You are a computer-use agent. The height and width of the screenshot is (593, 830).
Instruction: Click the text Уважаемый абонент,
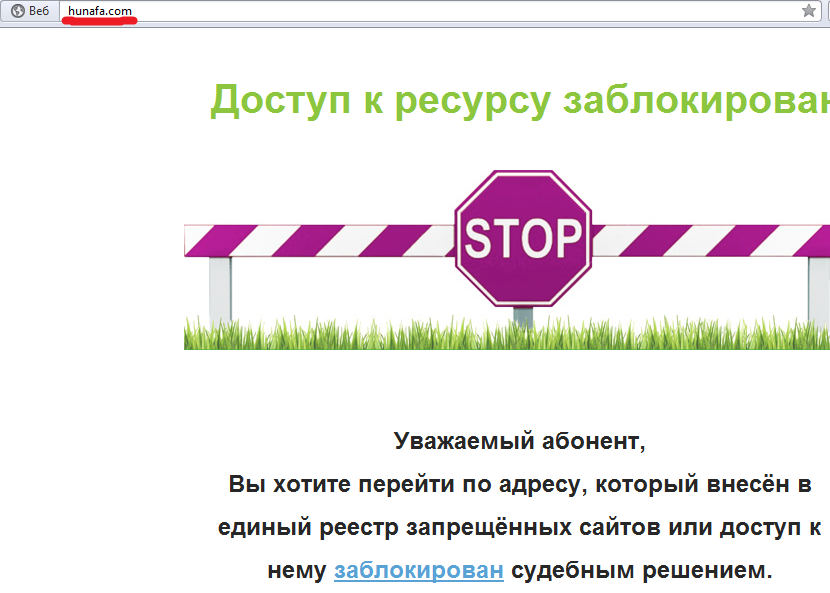tap(520, 441)
